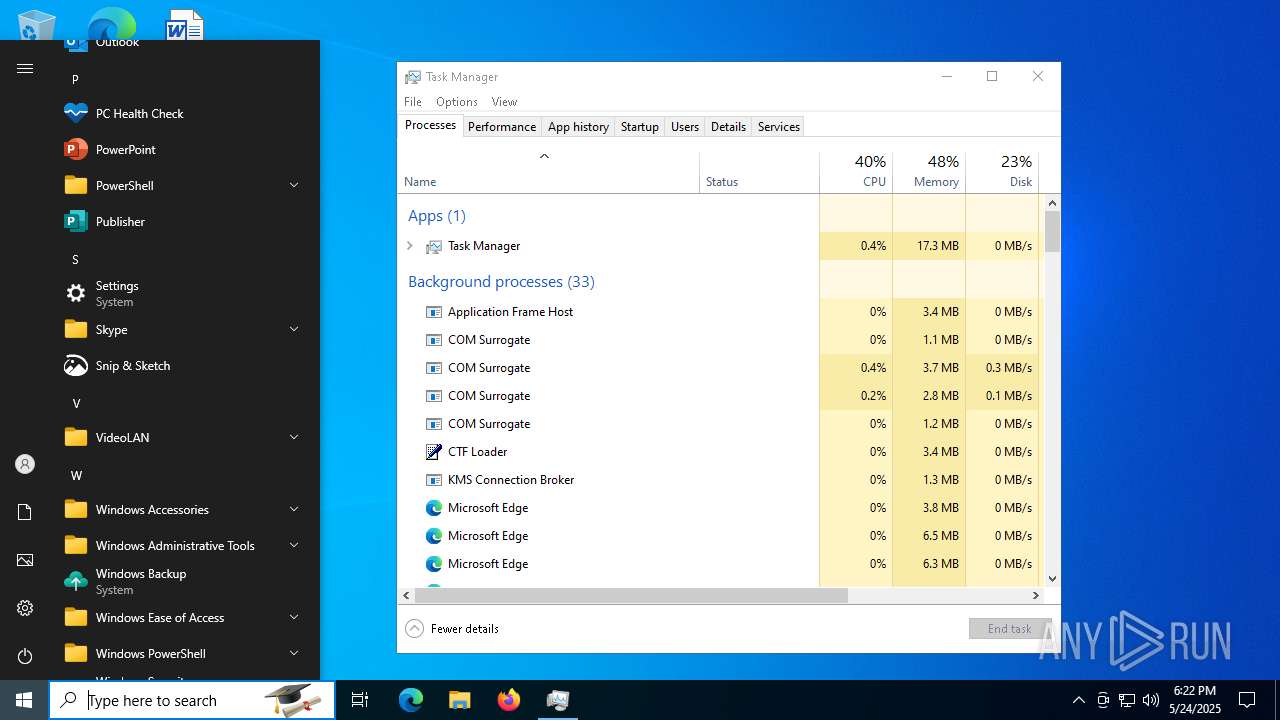Switch to the Users tab
Viewport: 1280px width, 720px height.
pos(685,127)
